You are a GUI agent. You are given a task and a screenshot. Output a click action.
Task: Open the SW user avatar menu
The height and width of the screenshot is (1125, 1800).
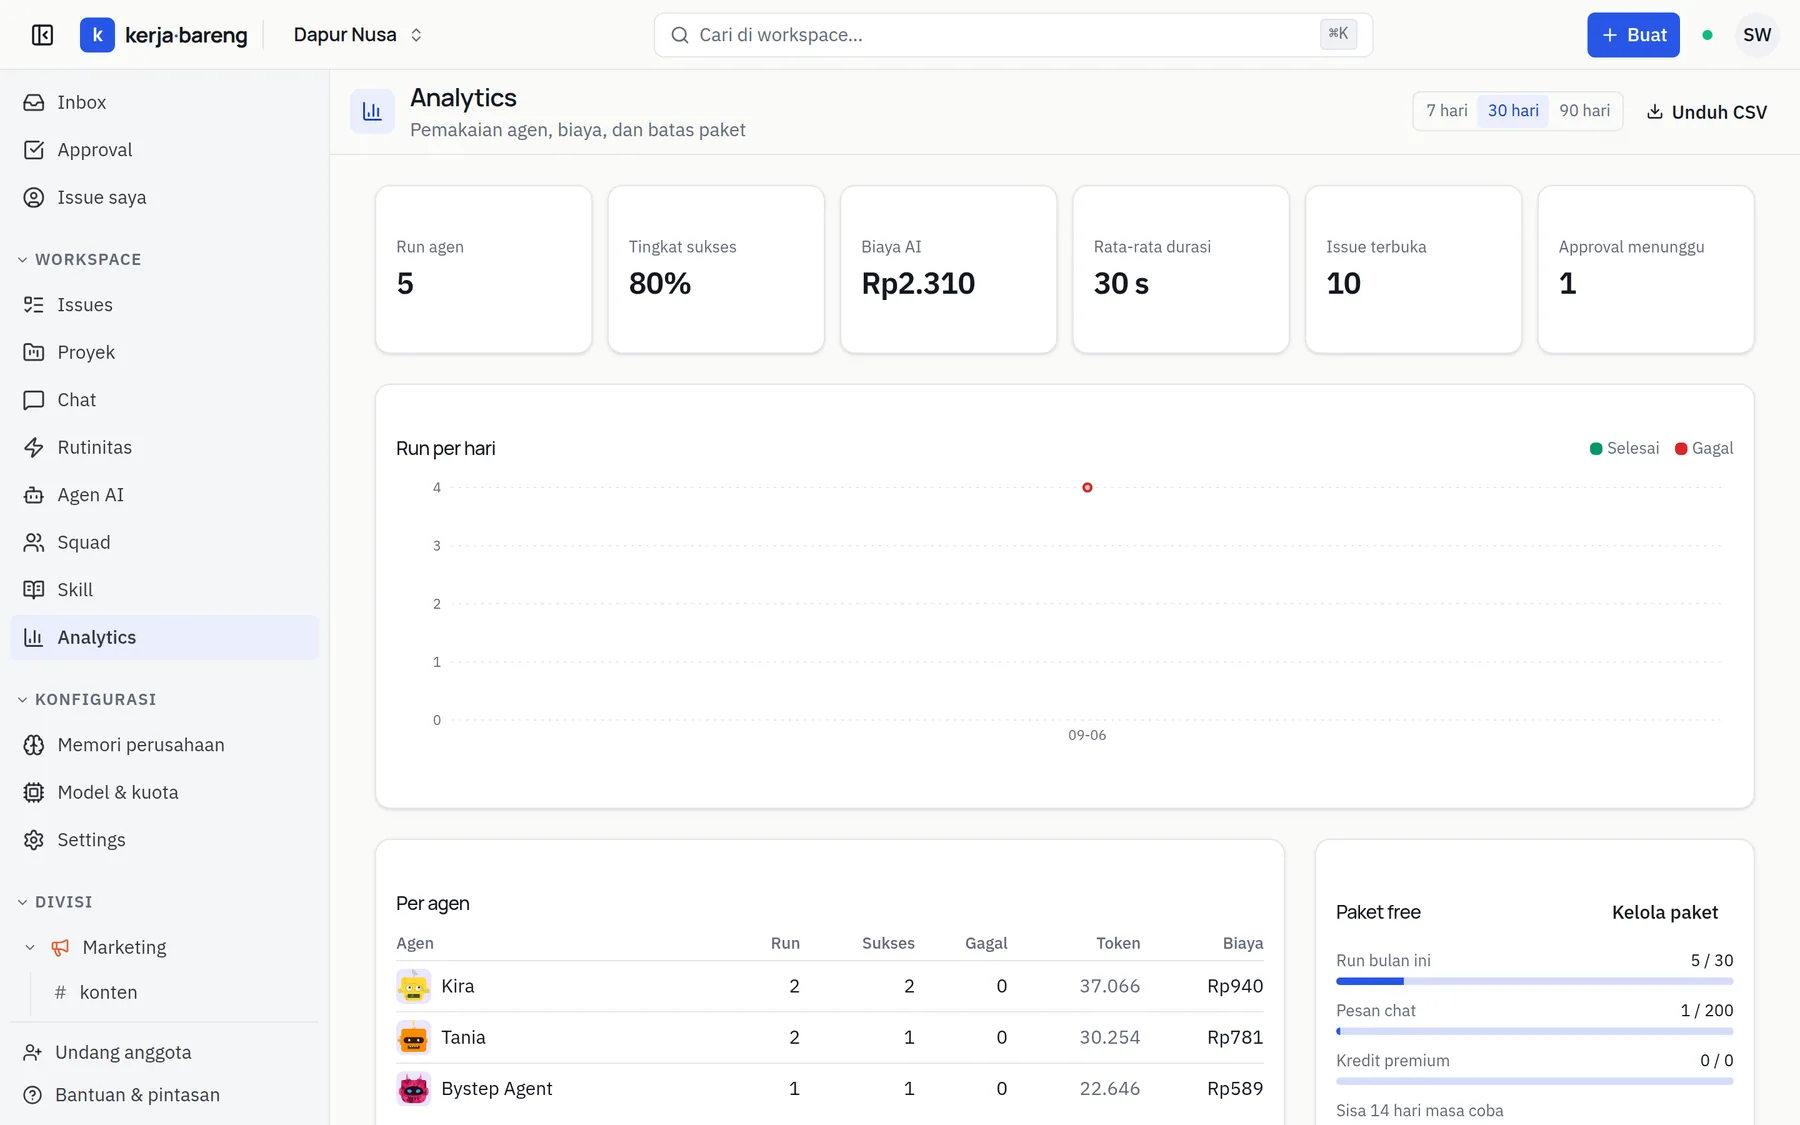coord(1757,35)
